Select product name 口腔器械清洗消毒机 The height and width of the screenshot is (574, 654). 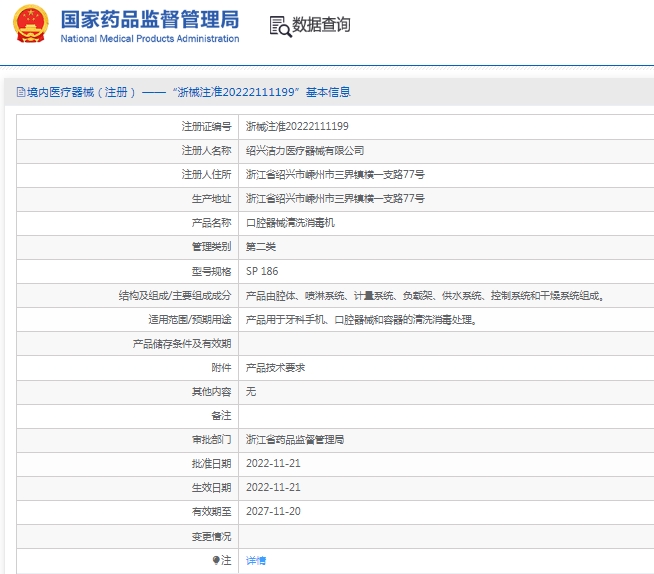point(290,223)
